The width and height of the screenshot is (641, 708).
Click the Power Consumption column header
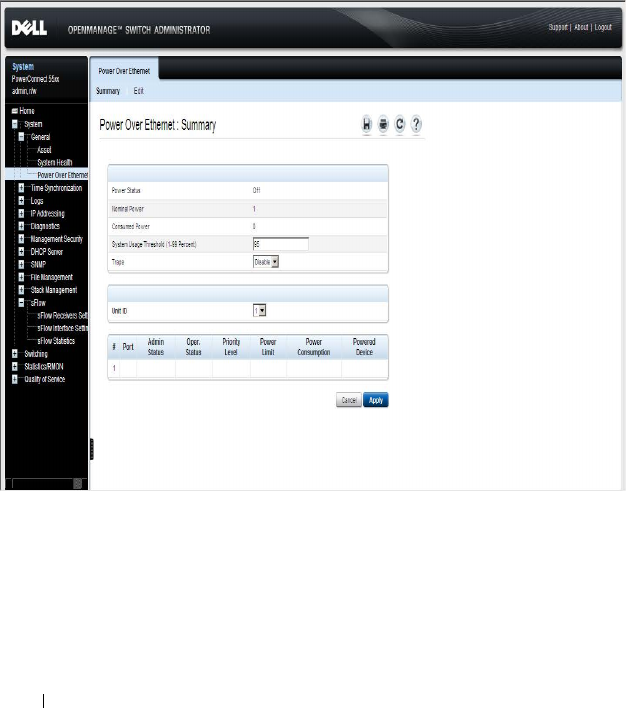tap(314, 347)
